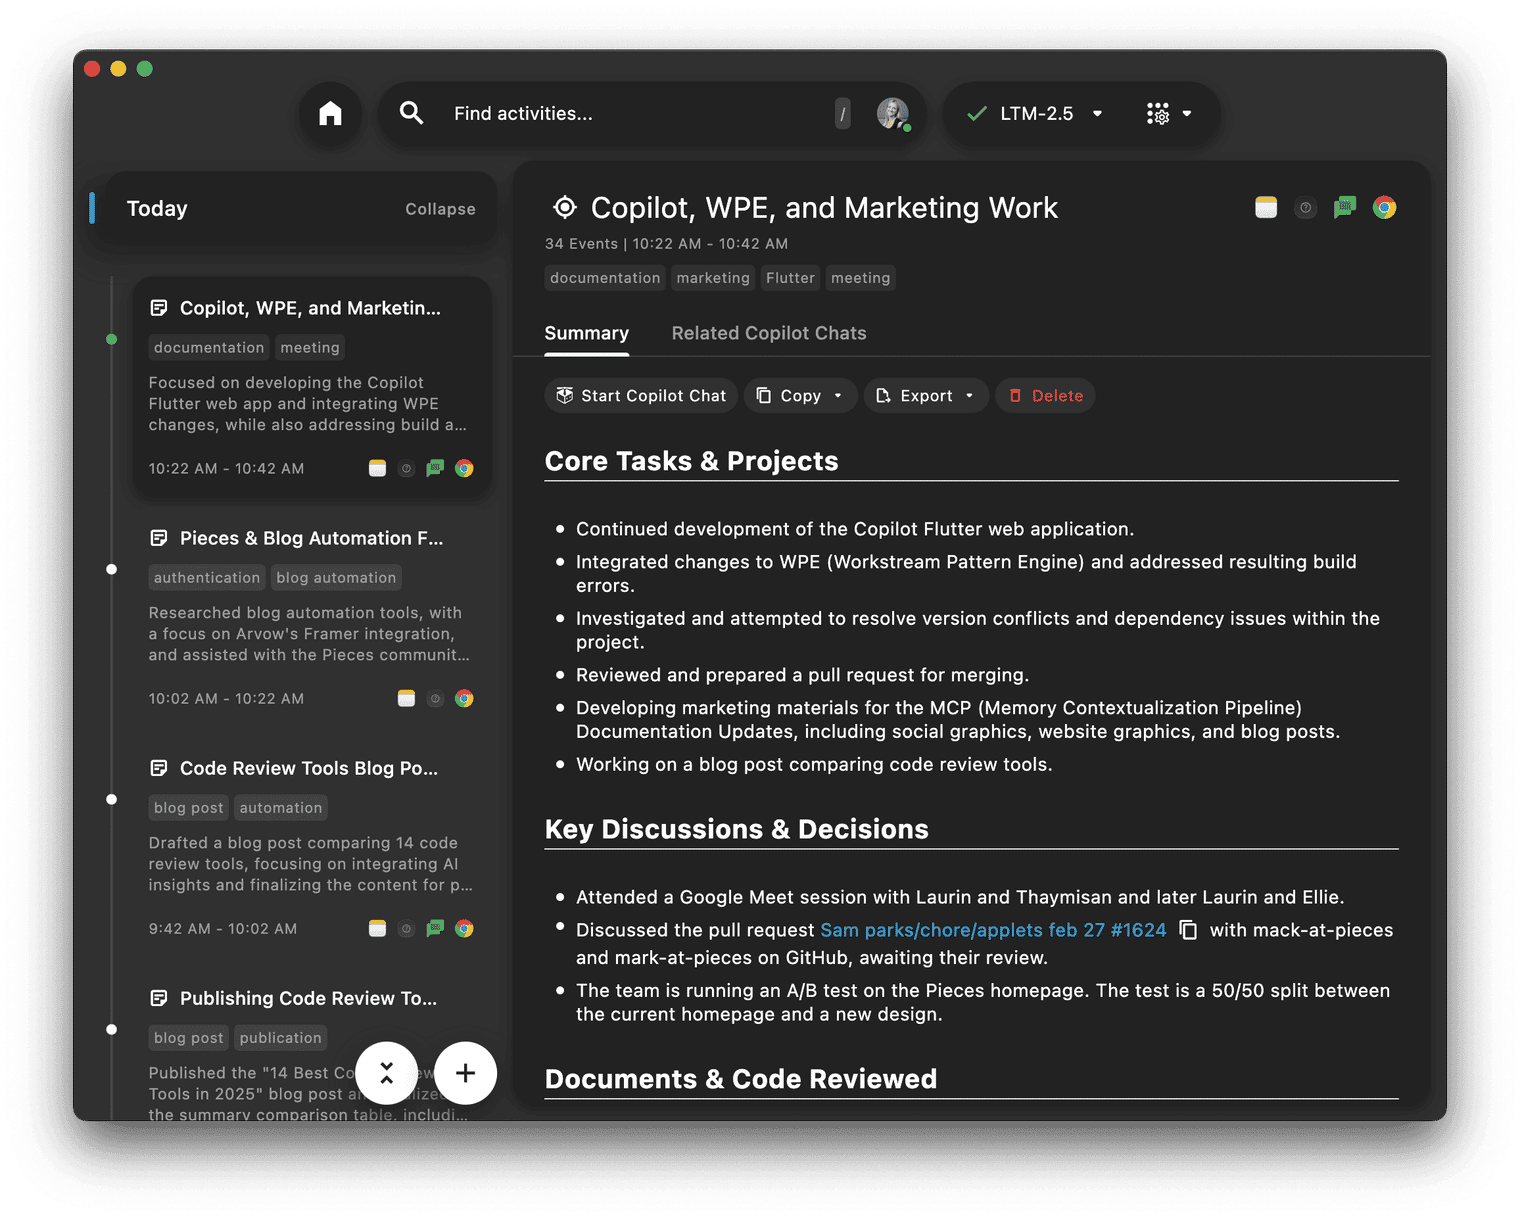This screenshot has height=1218, width=1520.
Task: Click question-mark icon on the Pieces & Blog Automation card
Action: coord(435,699)
